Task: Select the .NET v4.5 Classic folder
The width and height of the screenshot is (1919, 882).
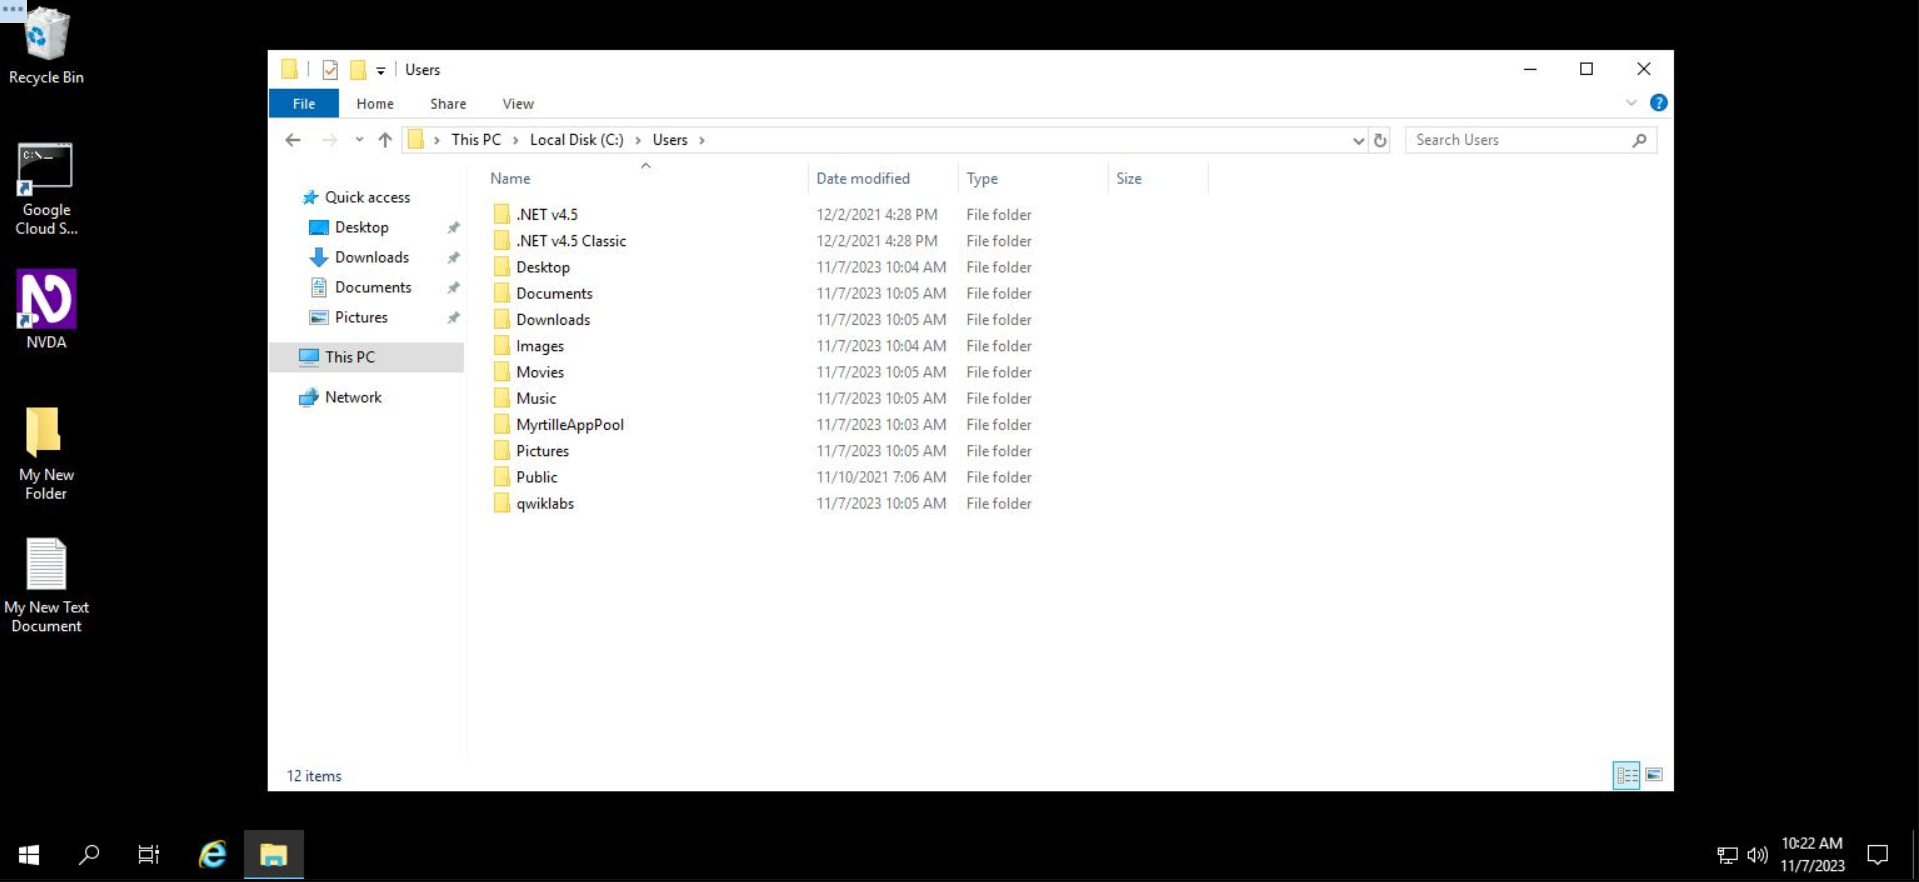Action: point(571,241)
